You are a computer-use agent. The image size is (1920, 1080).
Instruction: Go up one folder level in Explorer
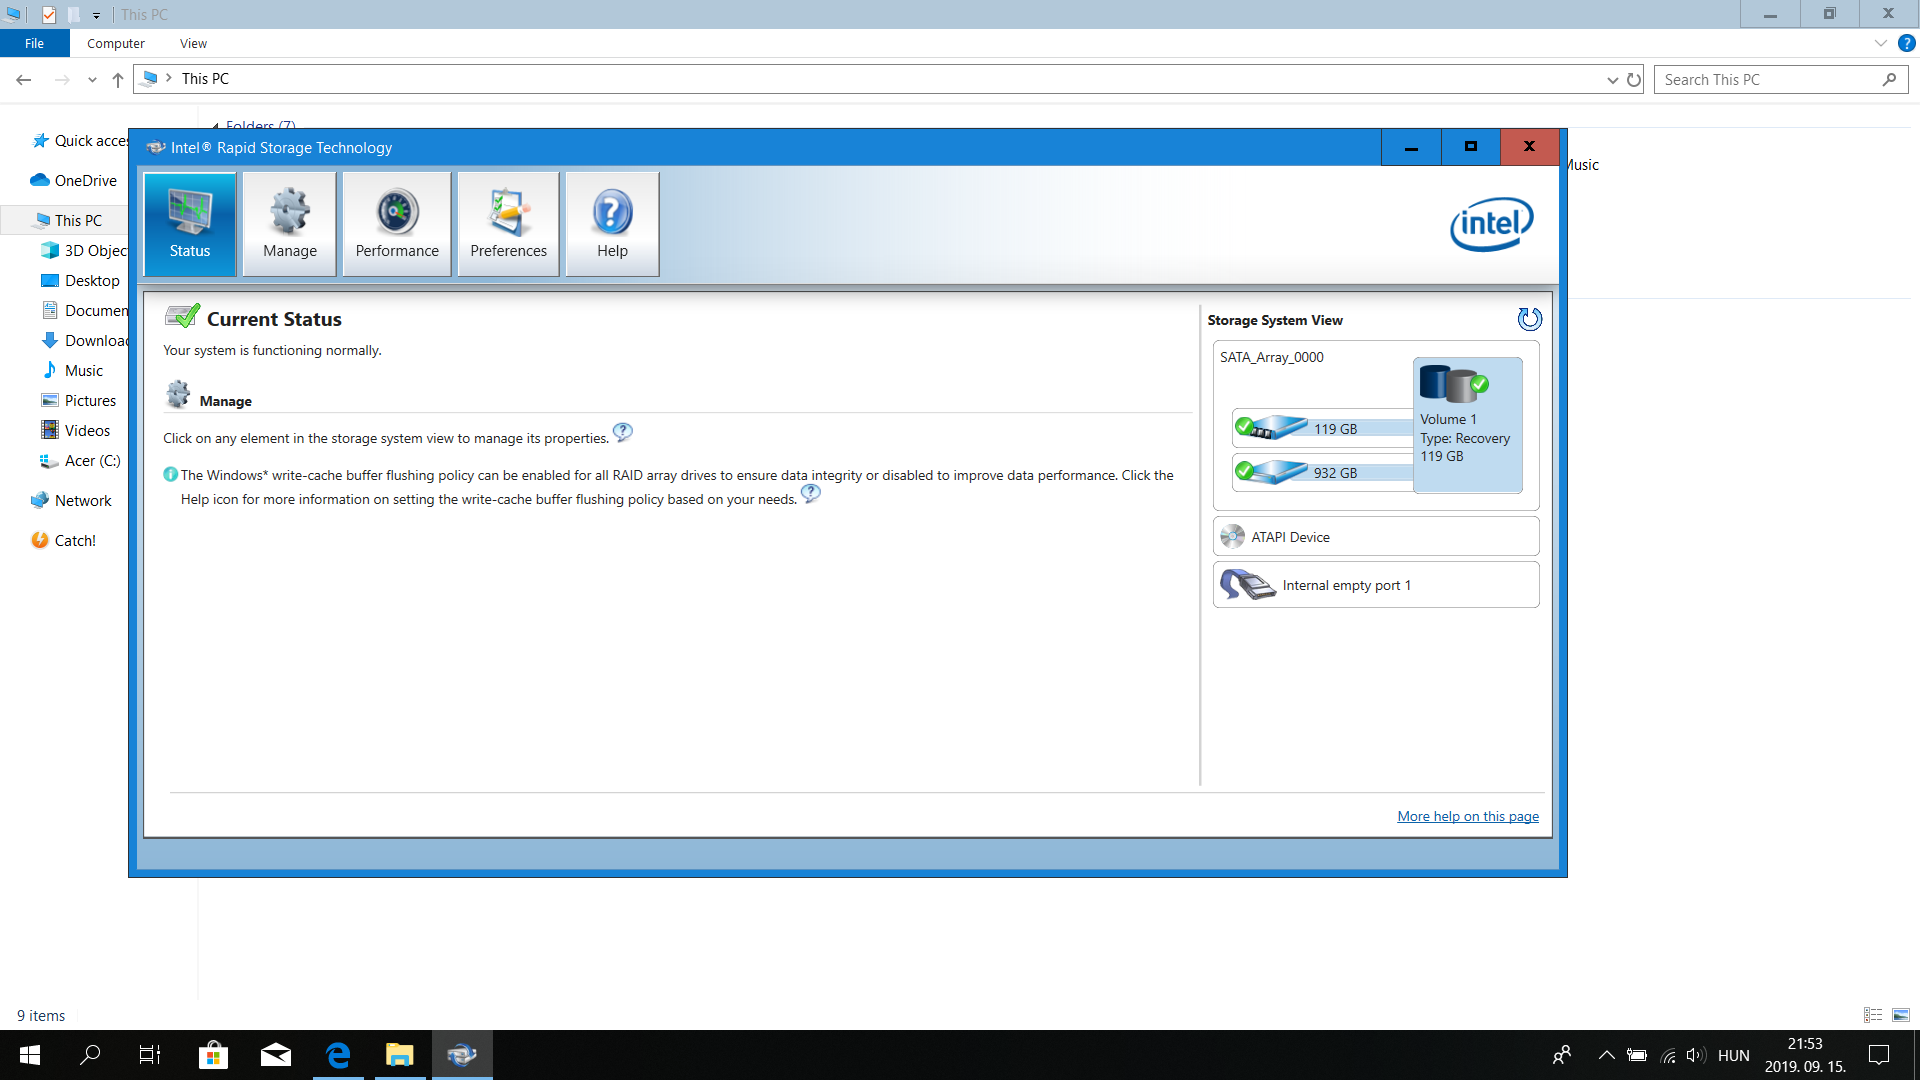[x=118, y=79]
